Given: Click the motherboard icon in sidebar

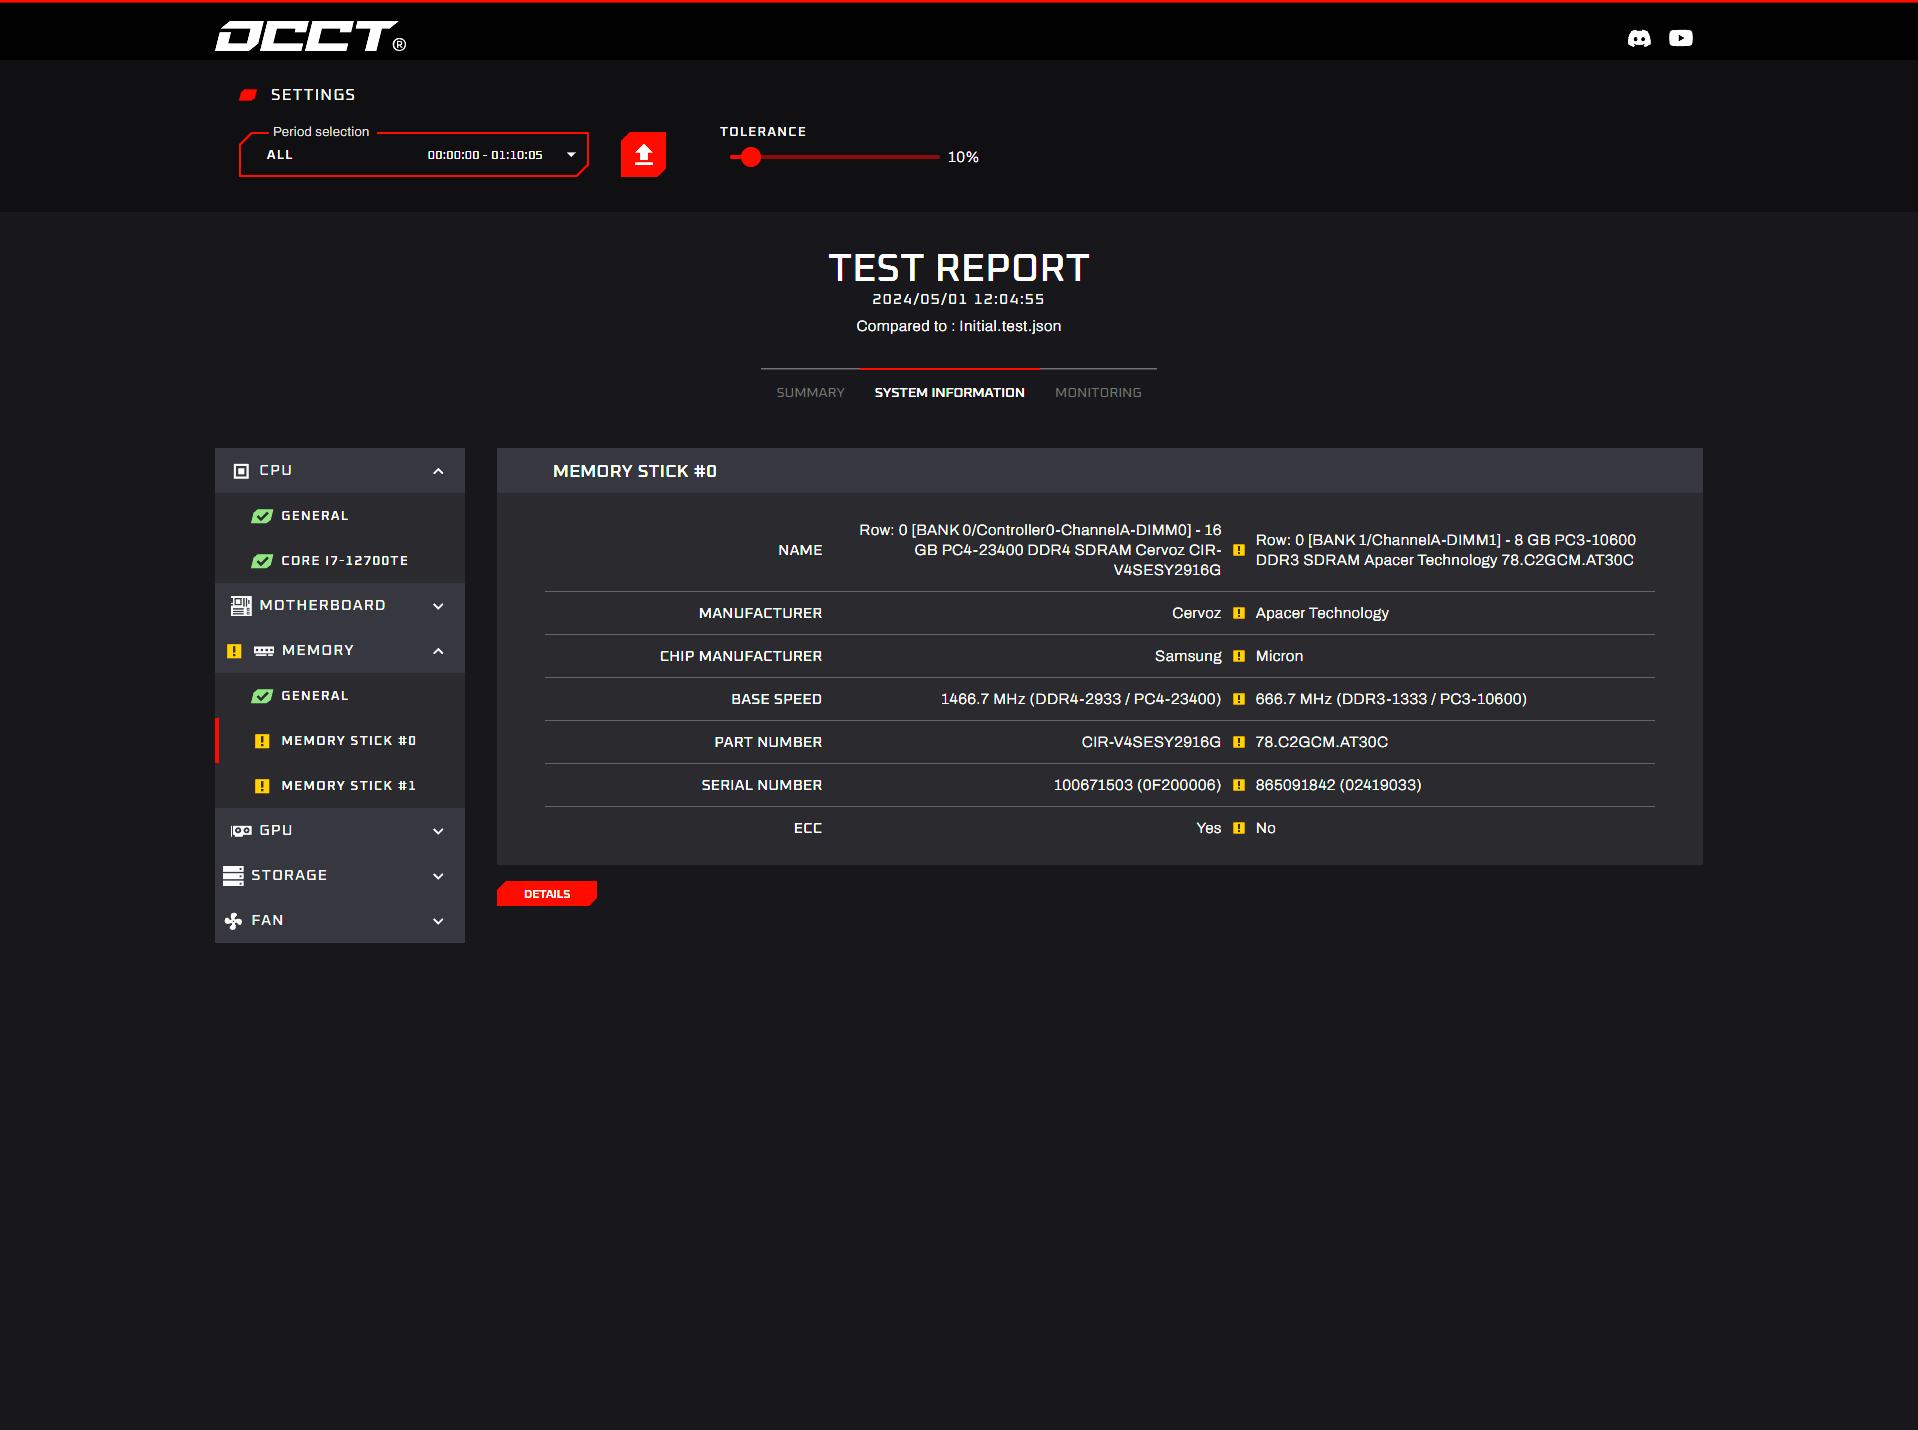Looking at the screenshot, I should pos(241,605).
